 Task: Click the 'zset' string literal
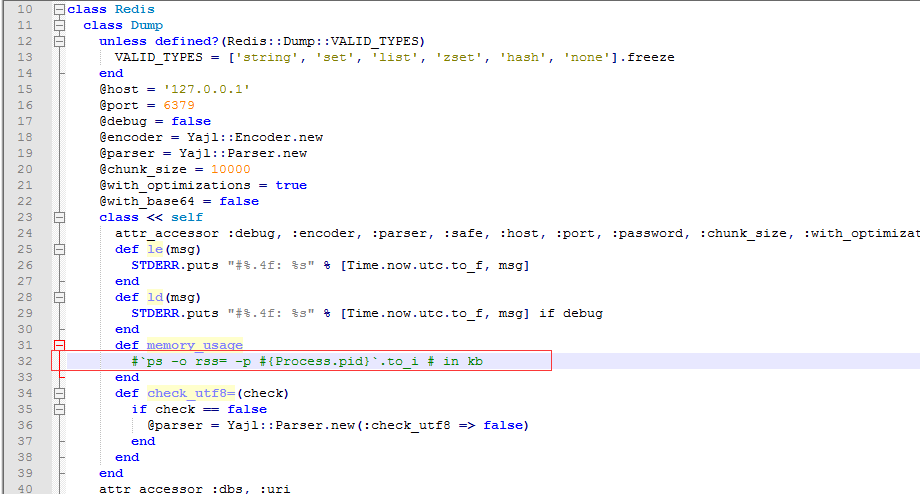(459, 57)
